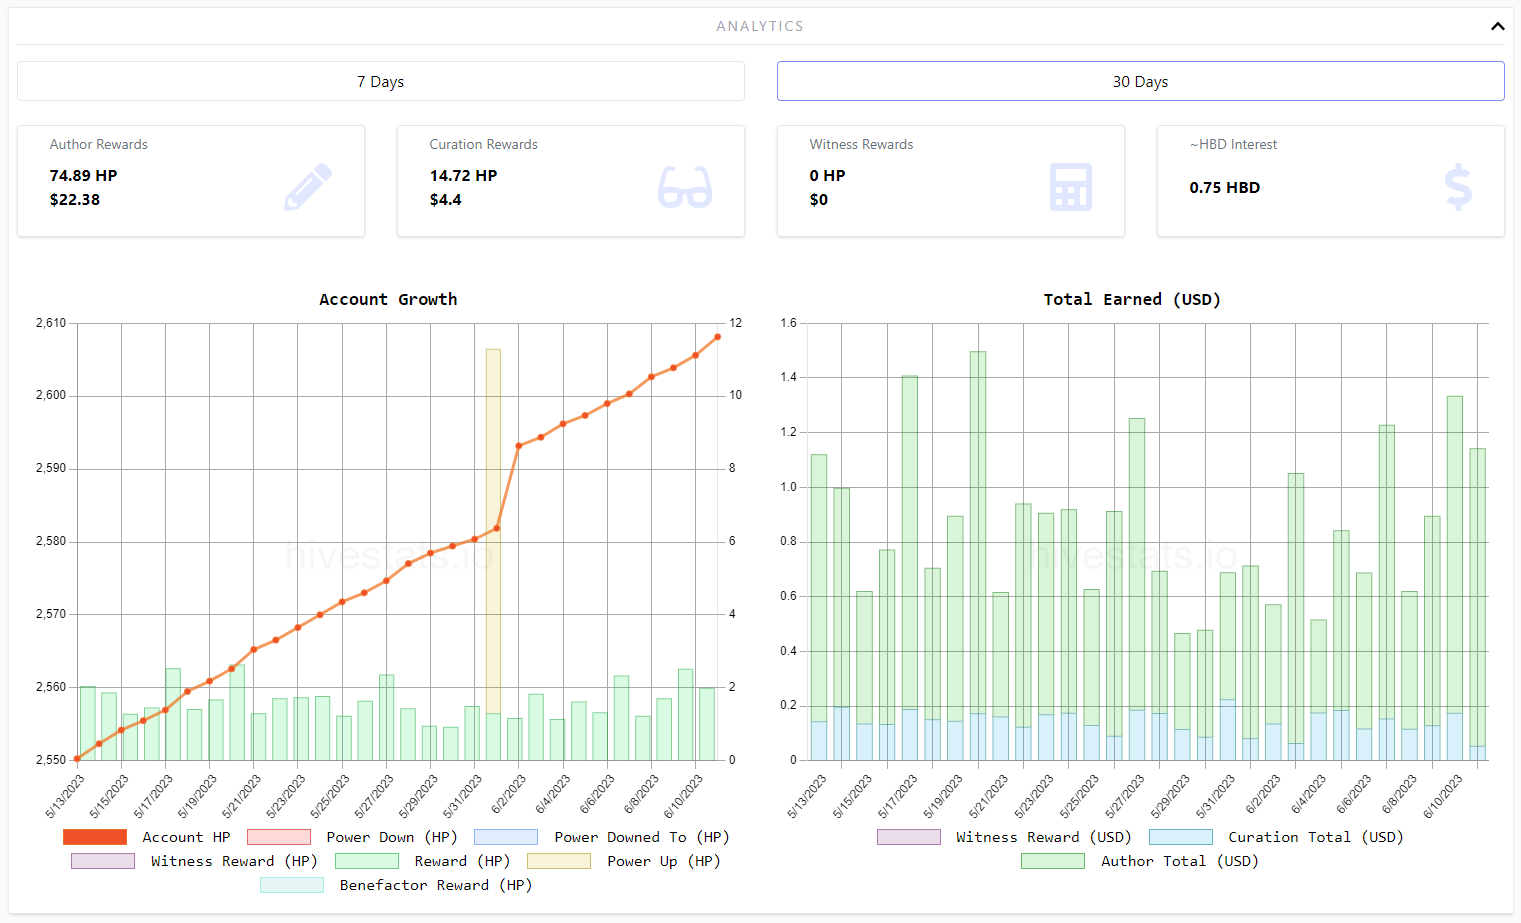Click the Curation Rewards glasses icon
The height and width of the screenshot is (923, 1521).
pyautogui.click(x=685, y=187)
